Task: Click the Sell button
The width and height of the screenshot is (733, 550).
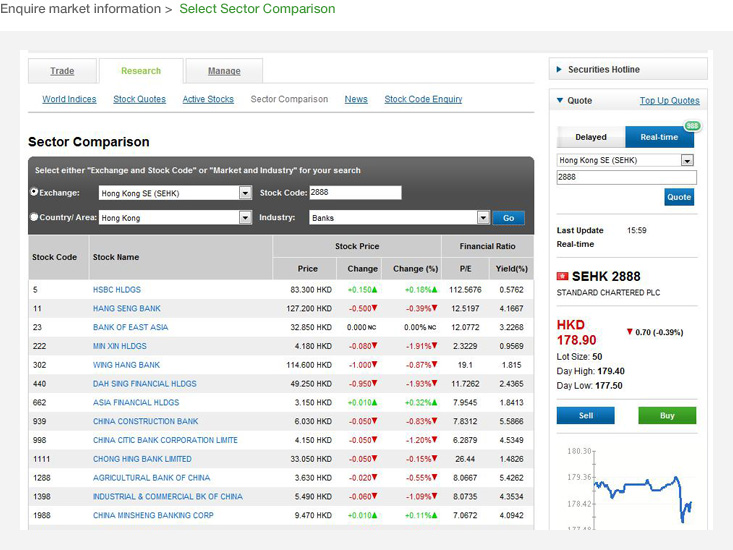Action: pyautogui.click(x=586, y=415)
